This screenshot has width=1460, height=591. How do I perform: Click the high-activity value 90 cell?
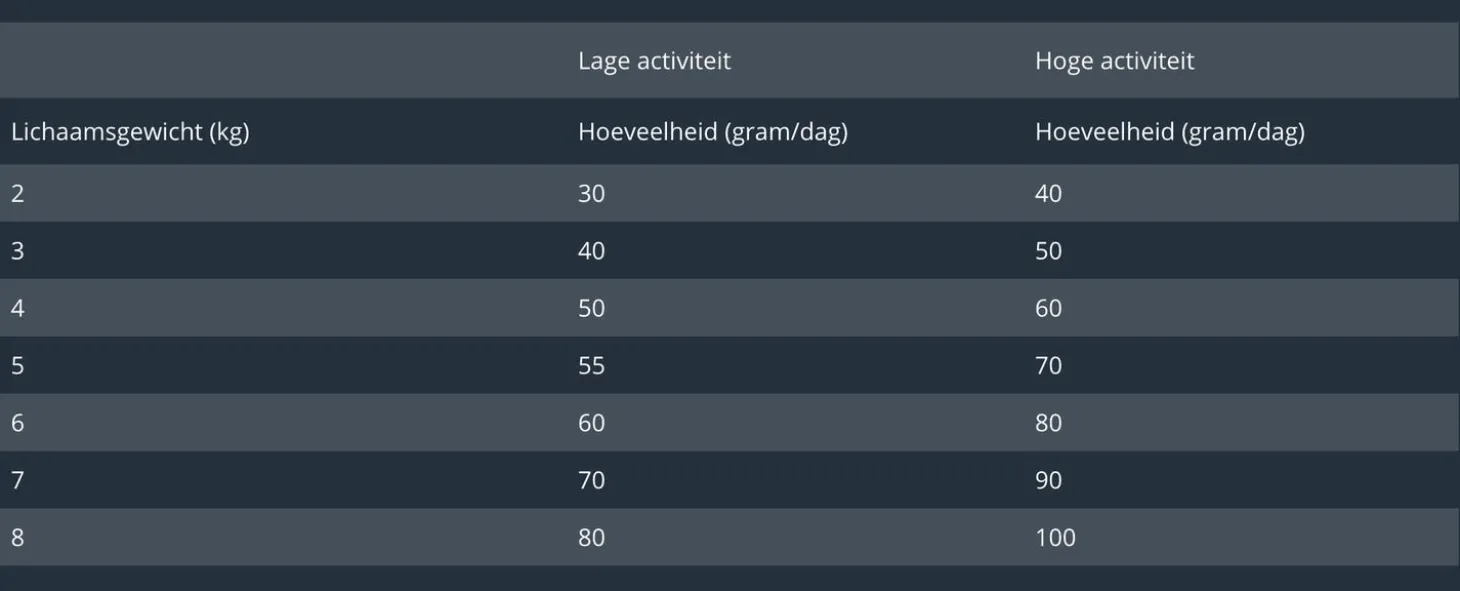pos(1048,480)
